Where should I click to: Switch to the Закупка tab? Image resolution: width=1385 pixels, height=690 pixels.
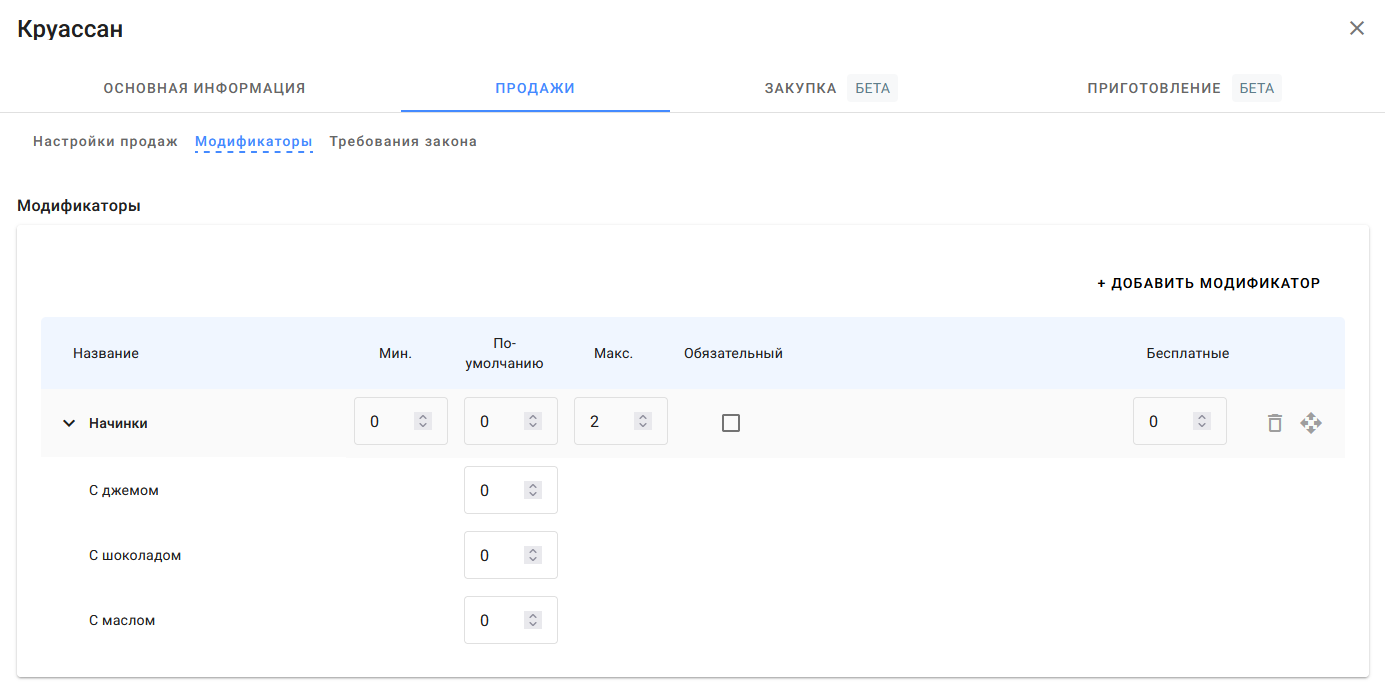[x=801, y=88]
